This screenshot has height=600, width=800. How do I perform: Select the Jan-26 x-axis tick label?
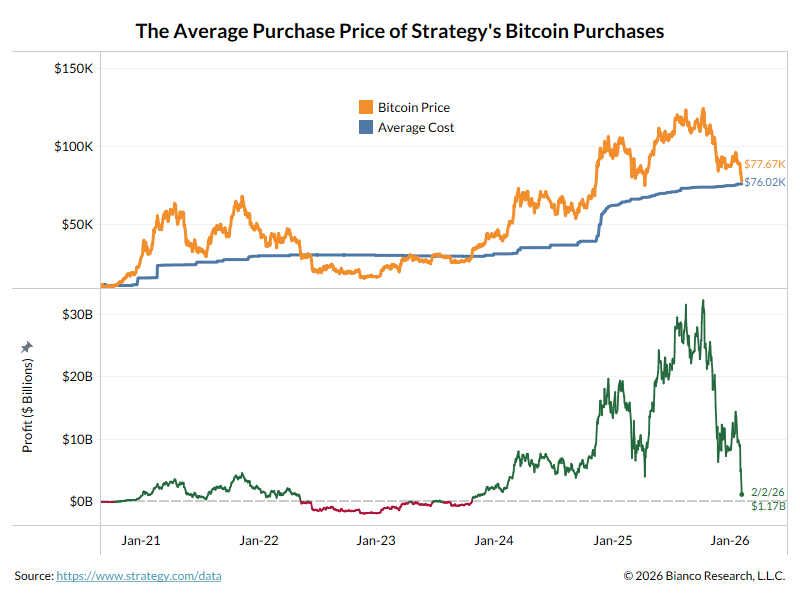(x=730, y=540)
